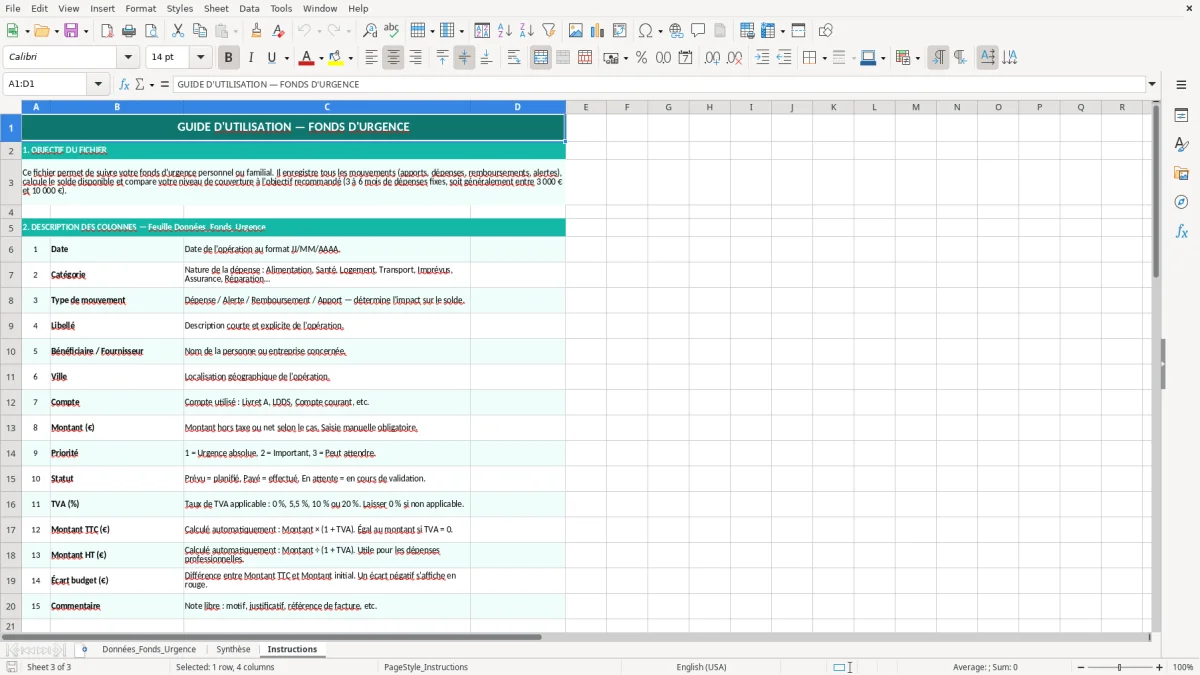Open the Data menu

[249, 8]
